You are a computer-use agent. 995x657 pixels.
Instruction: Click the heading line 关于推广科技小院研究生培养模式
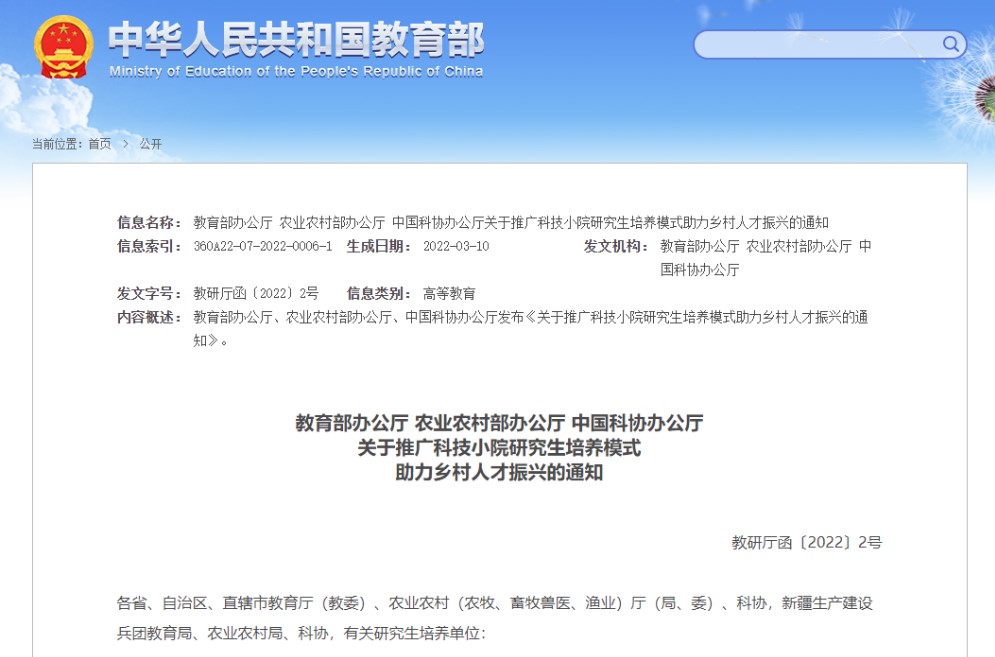pyautogui.click(x=499, y=448)
